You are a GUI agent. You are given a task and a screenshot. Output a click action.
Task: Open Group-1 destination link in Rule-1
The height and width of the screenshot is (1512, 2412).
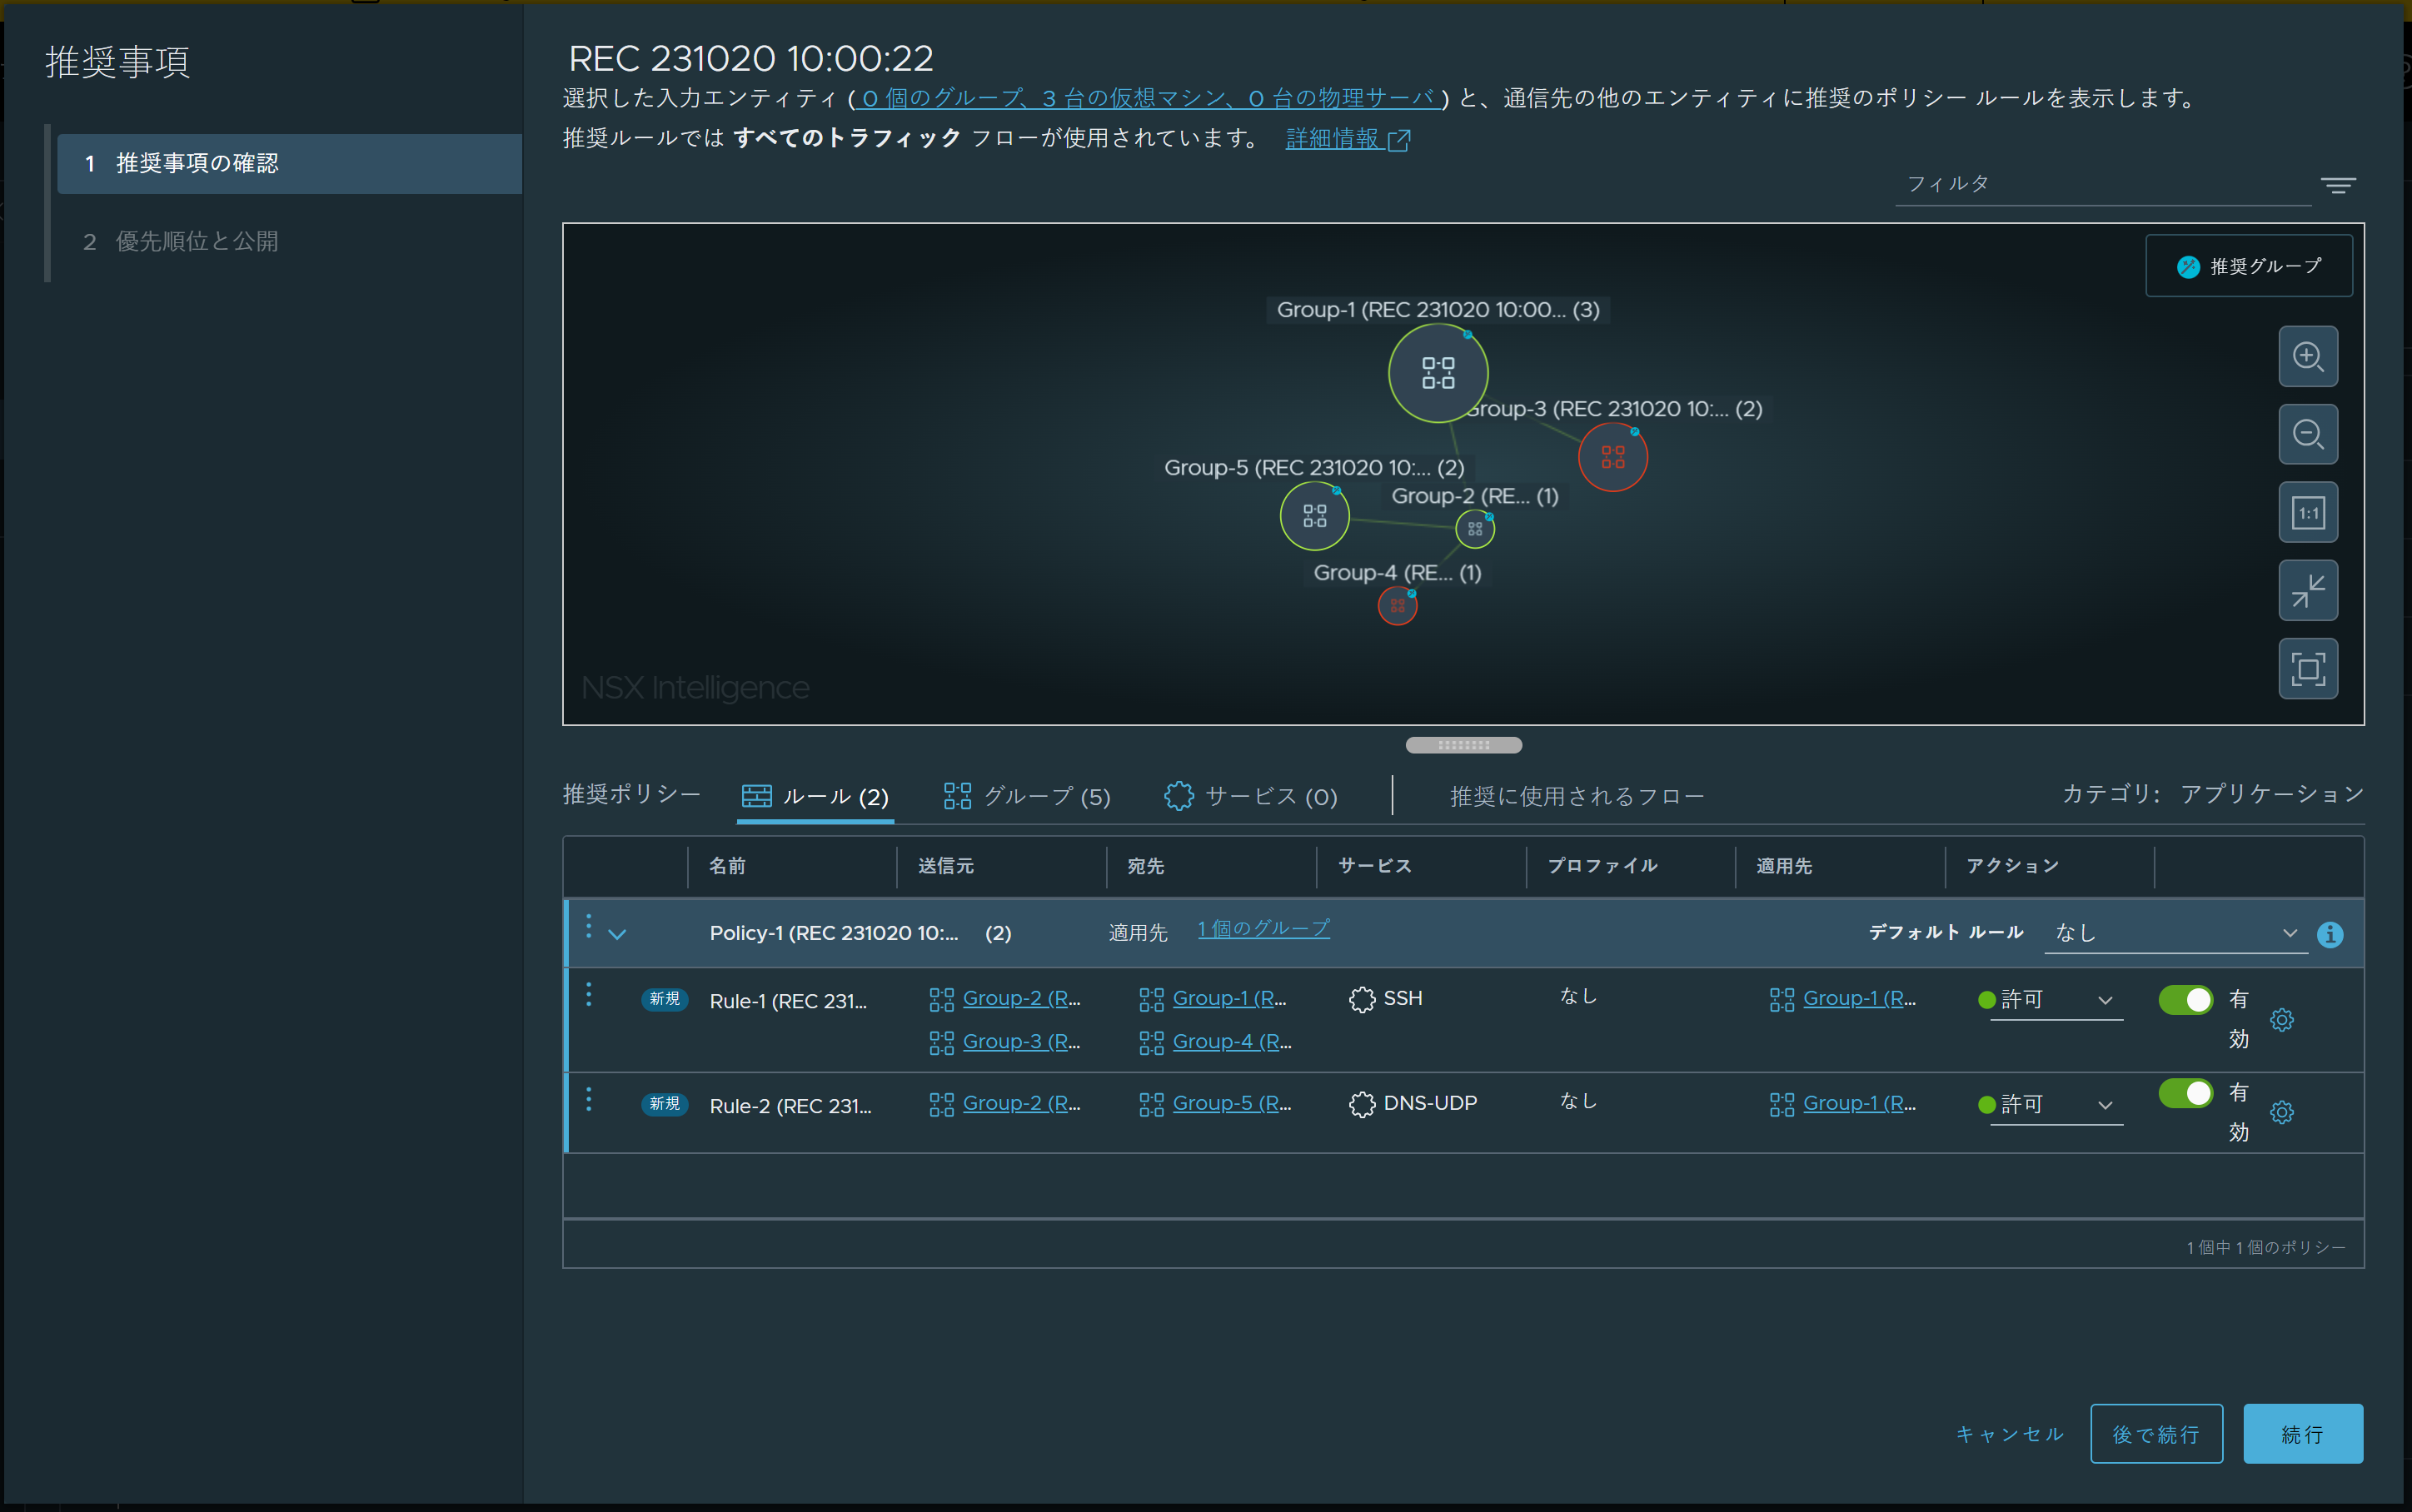point(1229,998)
